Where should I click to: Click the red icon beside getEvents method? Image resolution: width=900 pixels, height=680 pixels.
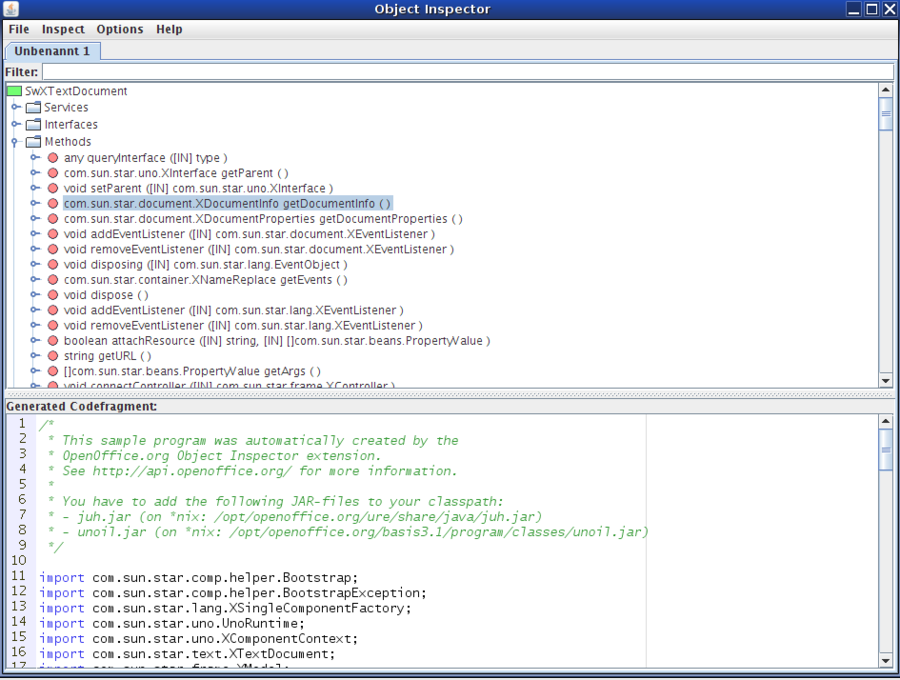(52, 280)
